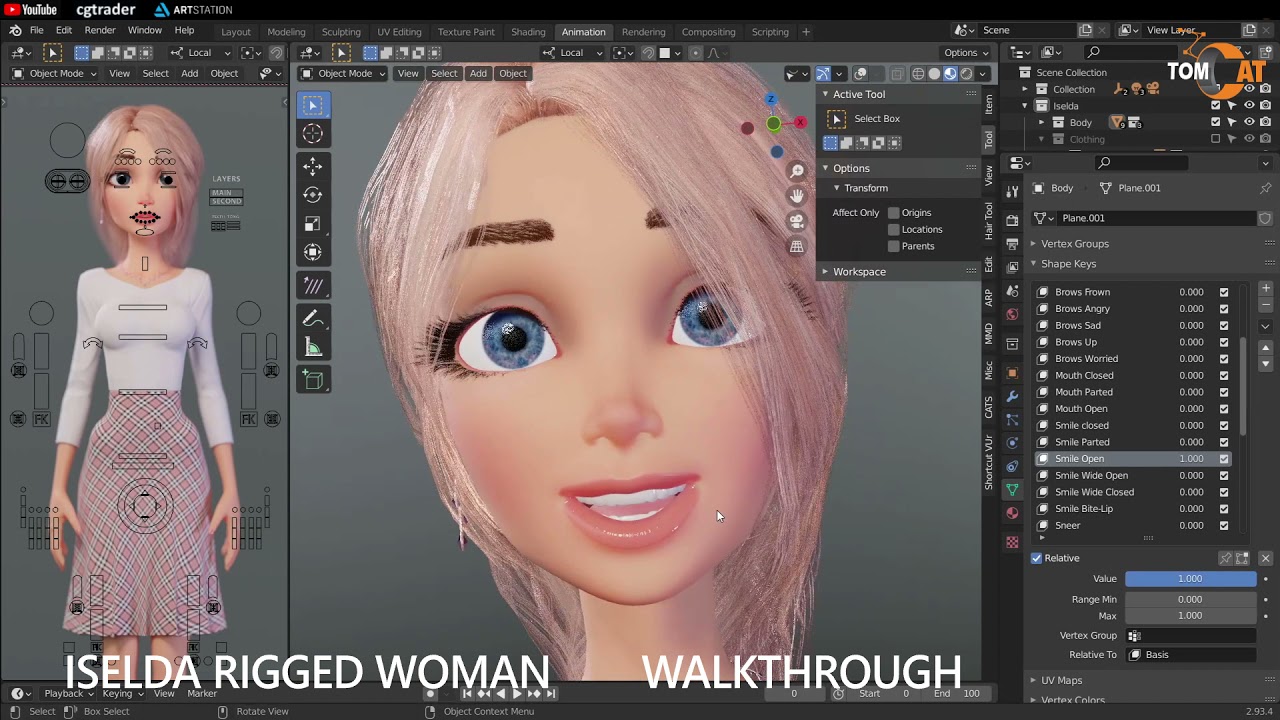Select the Scale tool
The width and height of the screenshot is (1280, 720).
pyautogui.click(x=313, y=224)
